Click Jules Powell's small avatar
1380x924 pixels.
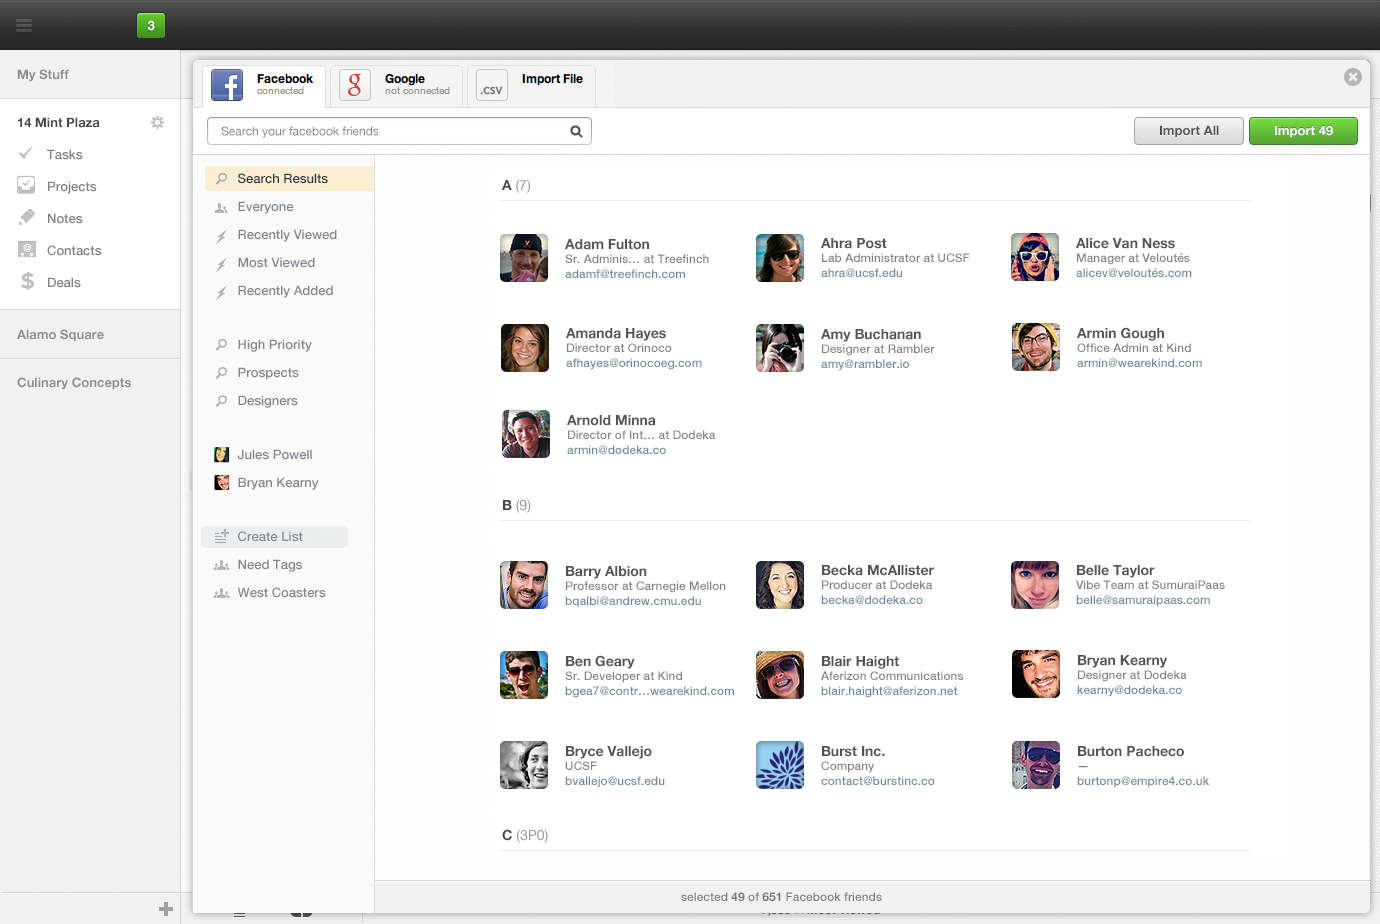(x=222, y=455)
